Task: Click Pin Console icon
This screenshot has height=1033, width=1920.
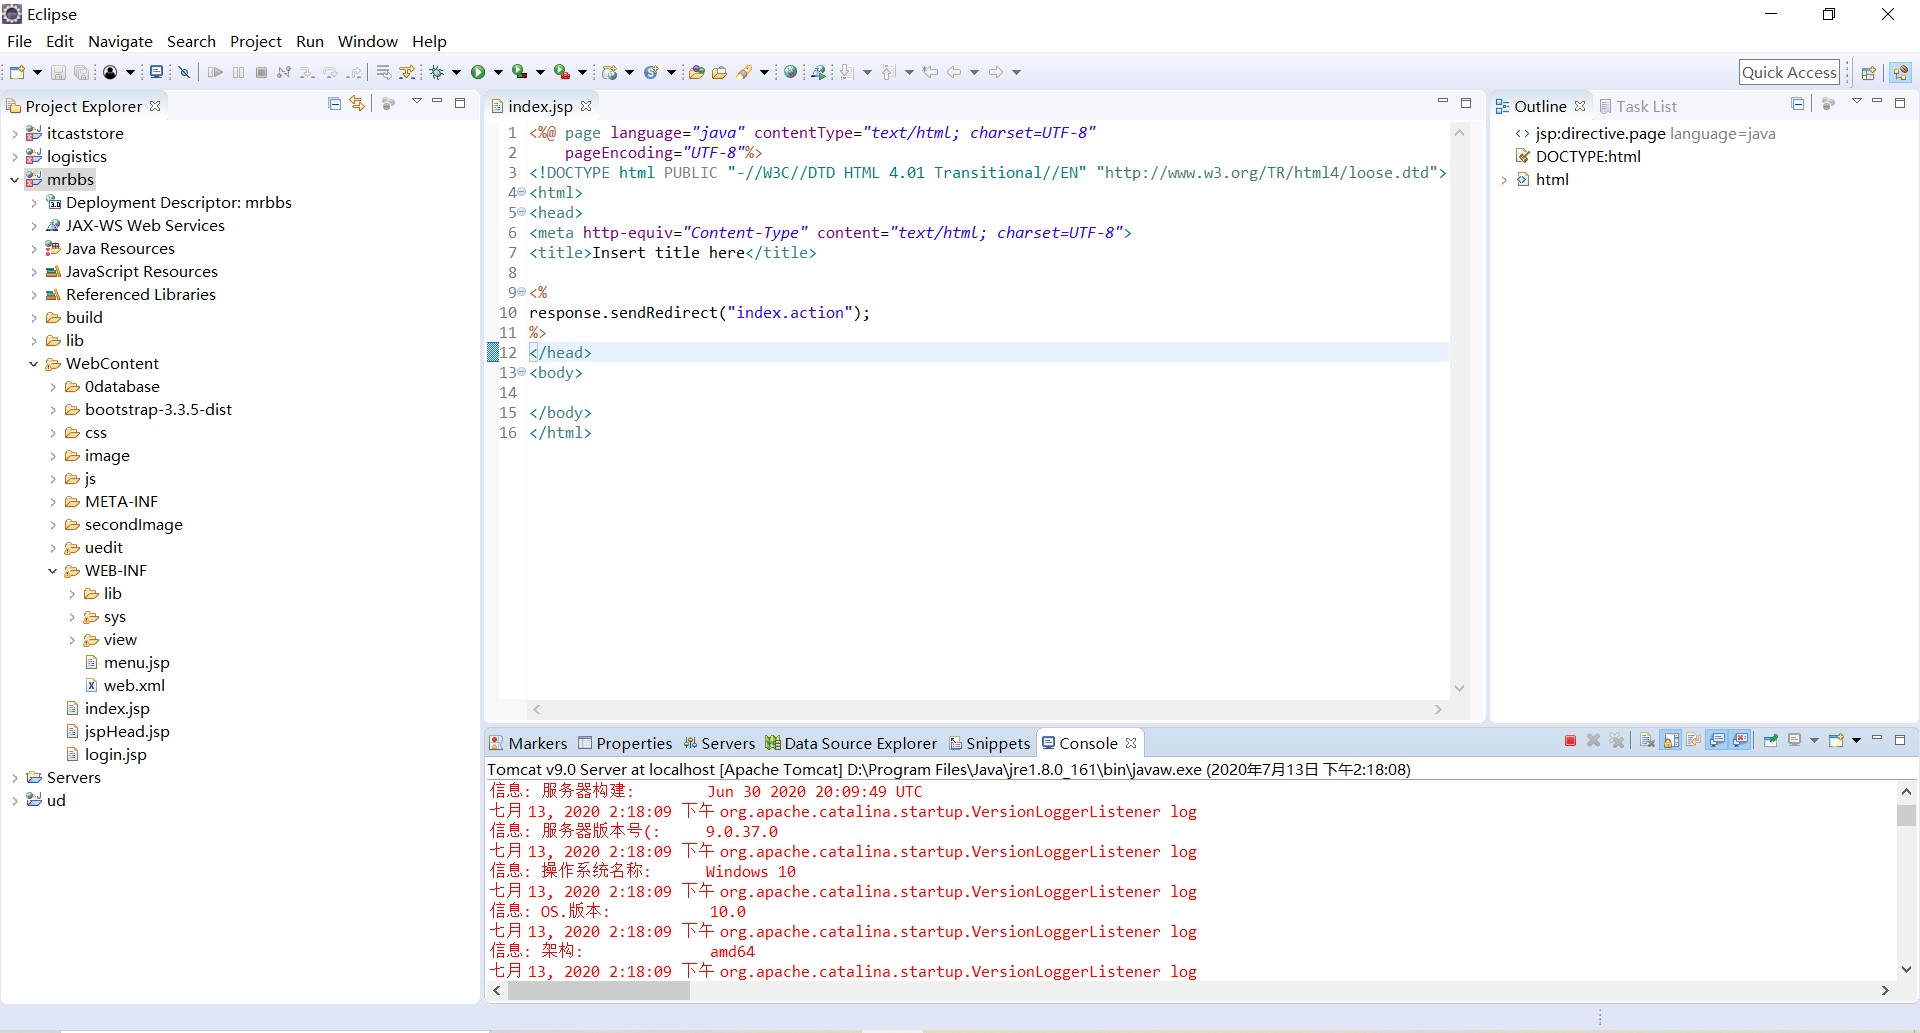Action: click(1771, 741)
